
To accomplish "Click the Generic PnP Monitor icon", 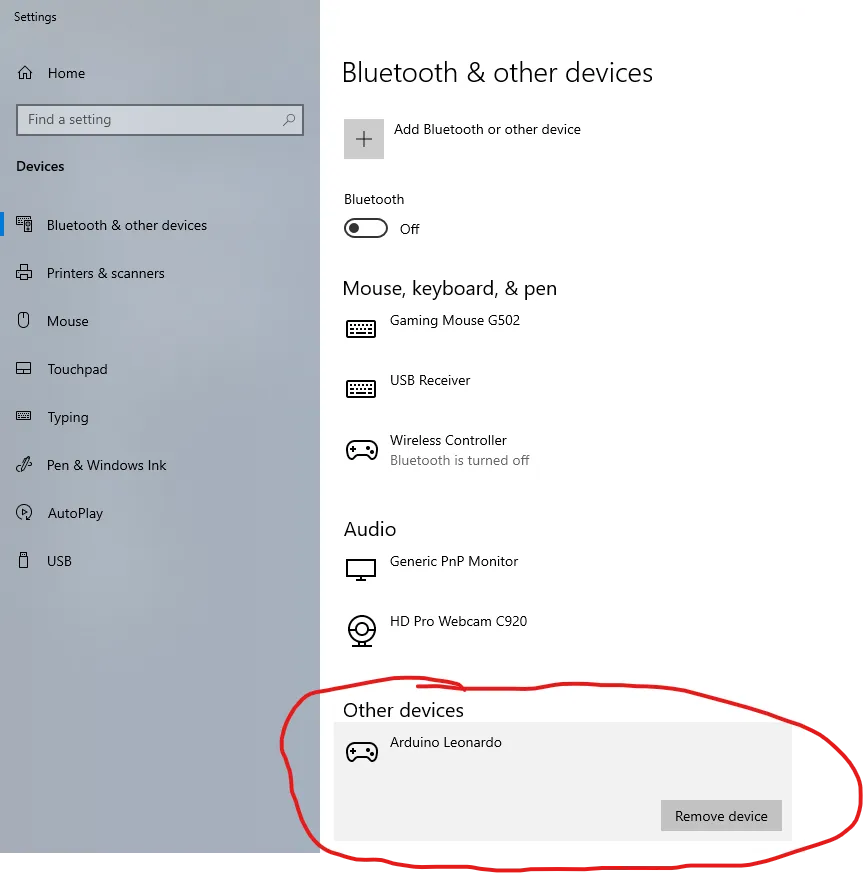I will pyautogui.click(x=361, y=570).
